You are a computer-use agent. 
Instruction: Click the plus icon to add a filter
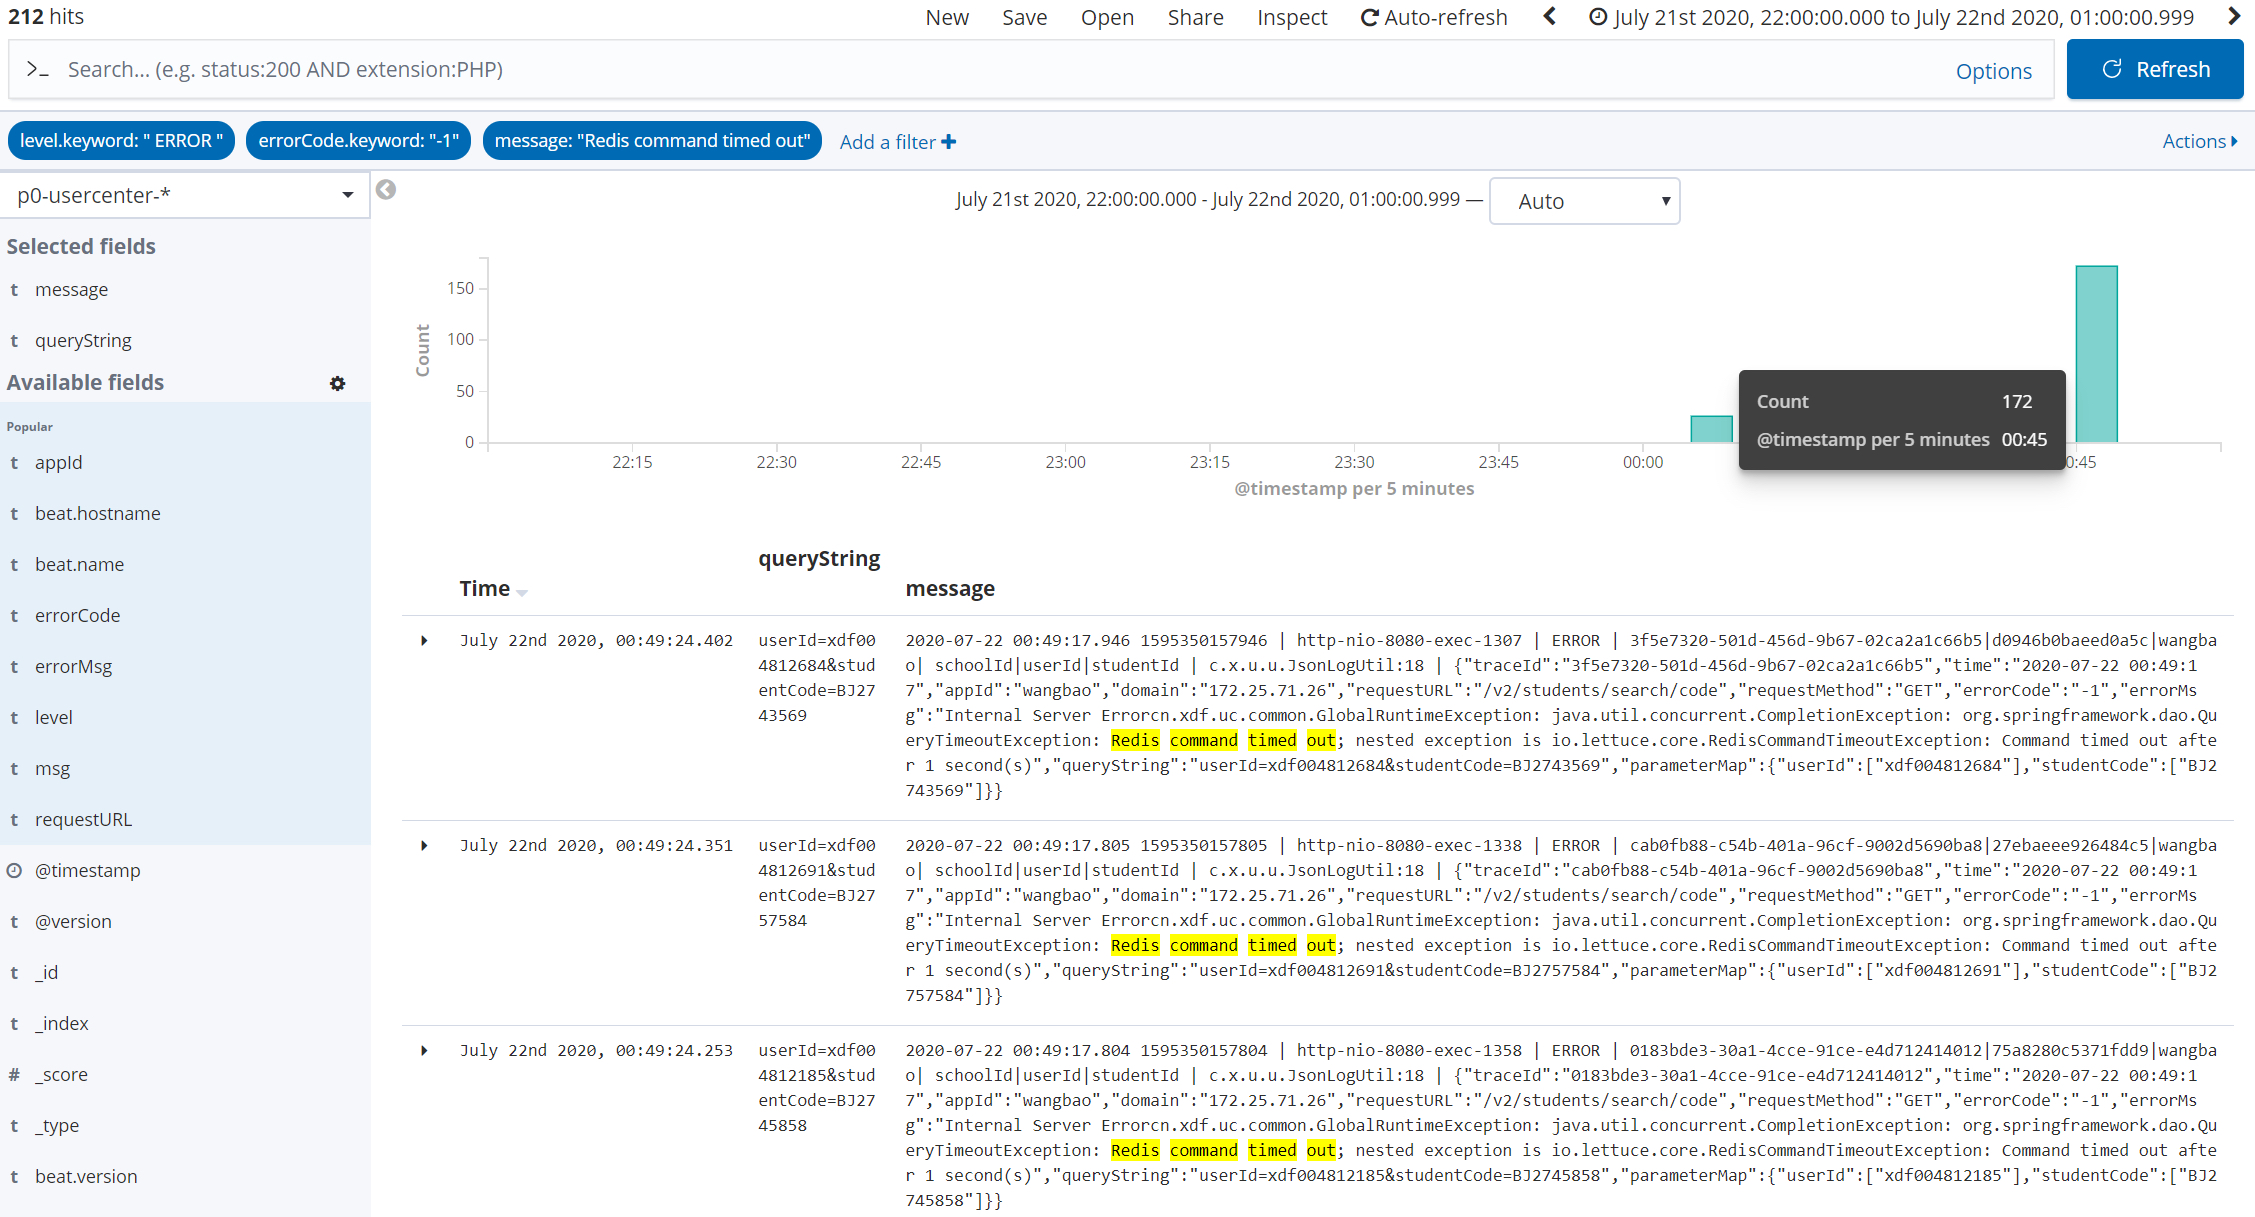click(949, 142)
